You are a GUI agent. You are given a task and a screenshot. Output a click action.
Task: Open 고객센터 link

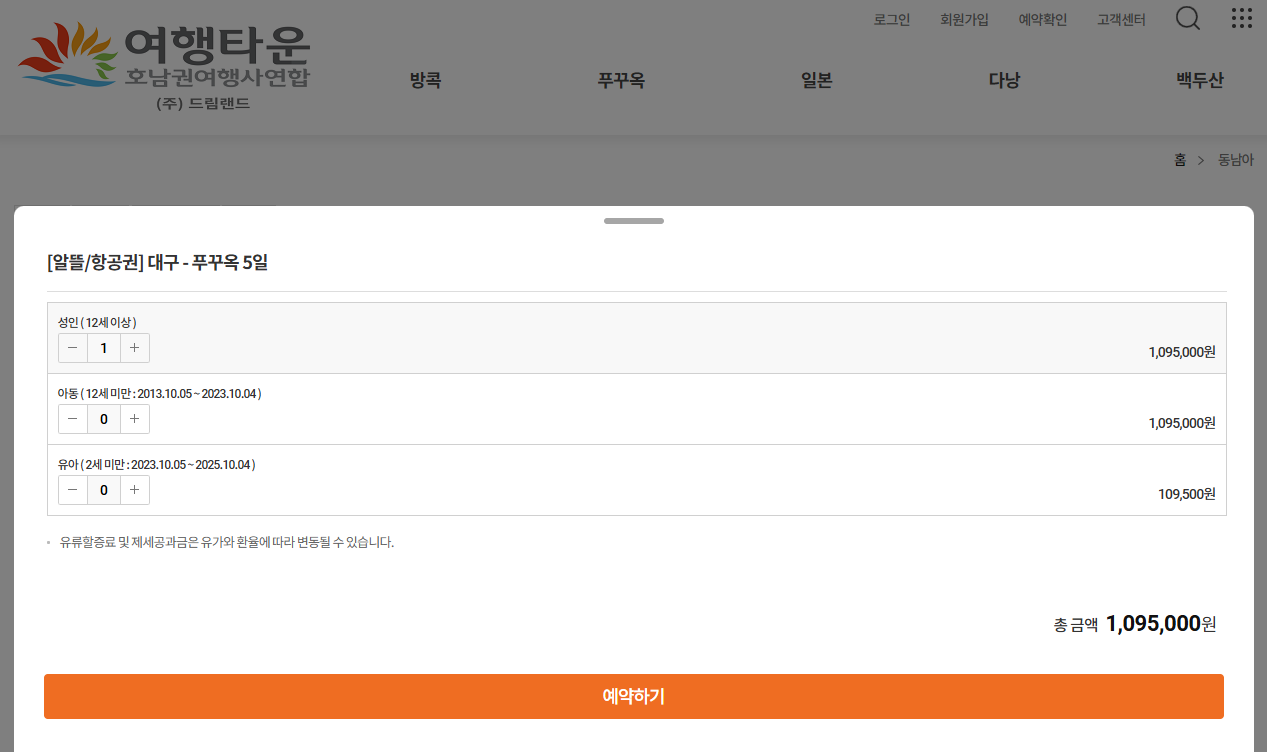(1121, 20)
